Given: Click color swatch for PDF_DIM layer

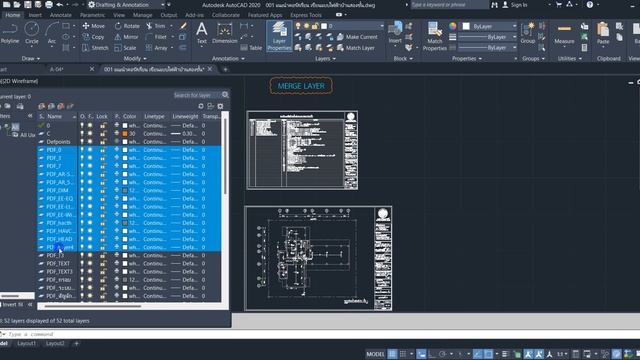Looking at the screenshot, I should pos(125,190).
